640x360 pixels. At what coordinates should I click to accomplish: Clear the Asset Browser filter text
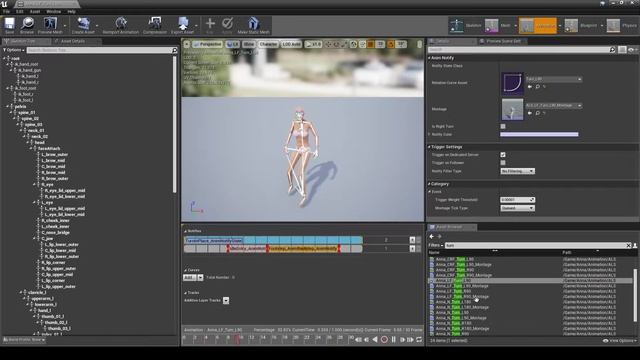point(628,245)
